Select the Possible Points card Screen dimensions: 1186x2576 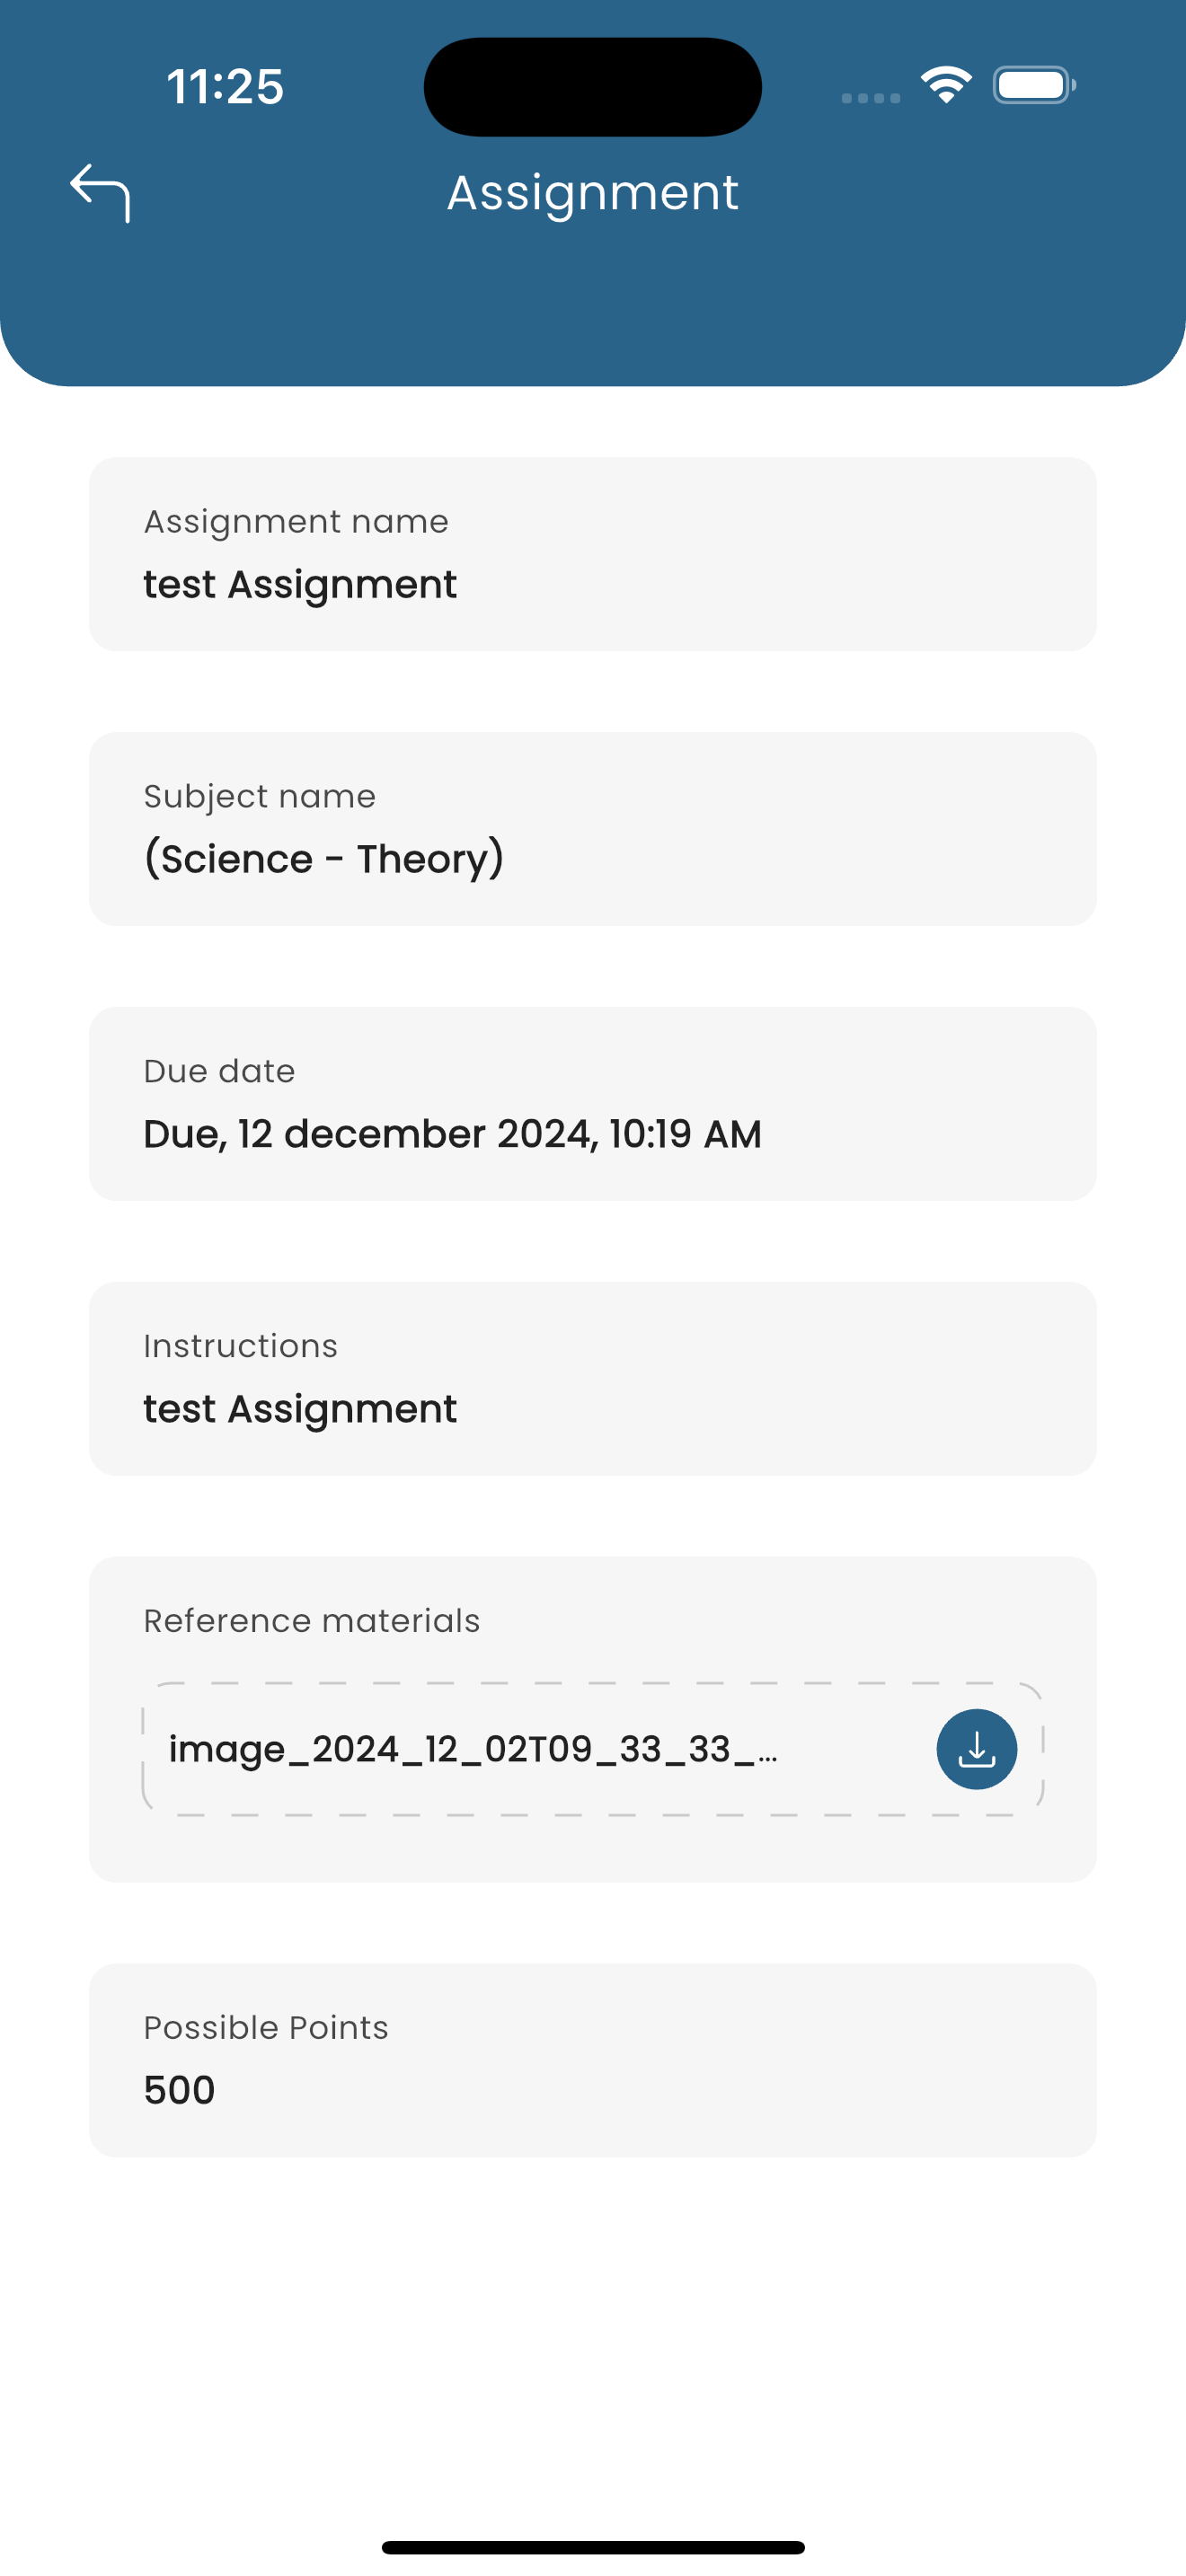593,2060
